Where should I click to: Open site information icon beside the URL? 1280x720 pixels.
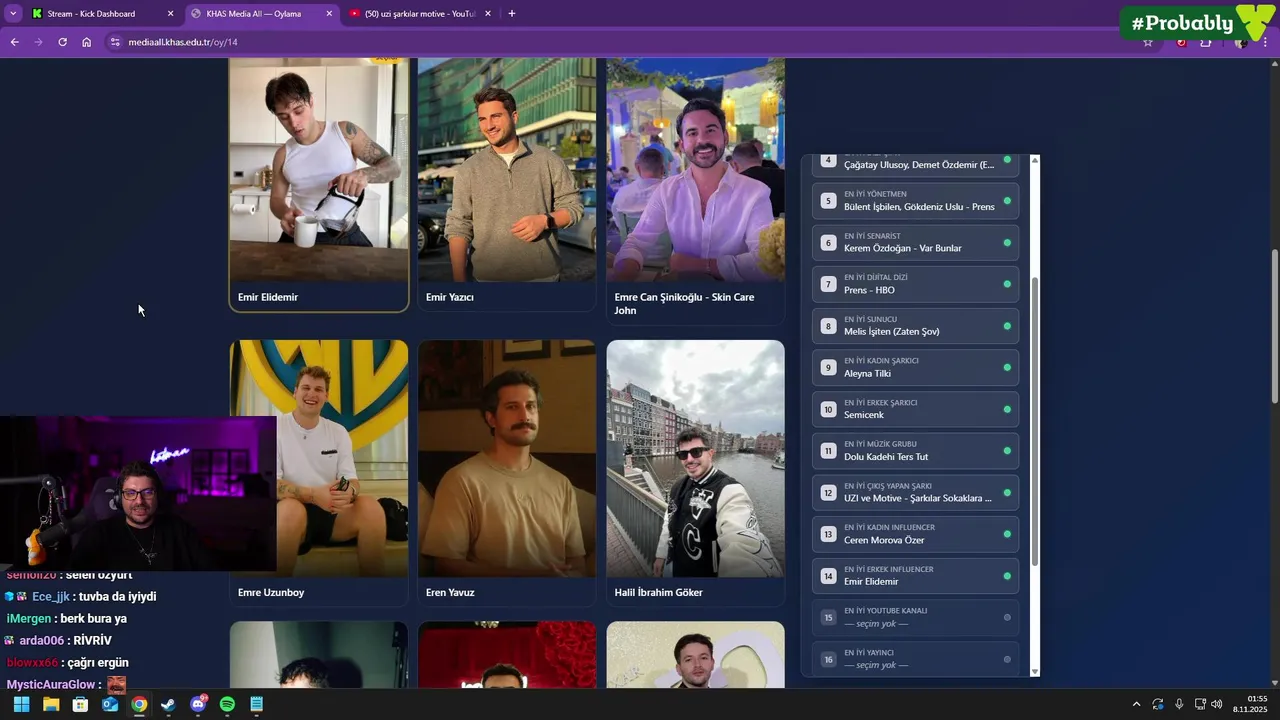point(115,42)
